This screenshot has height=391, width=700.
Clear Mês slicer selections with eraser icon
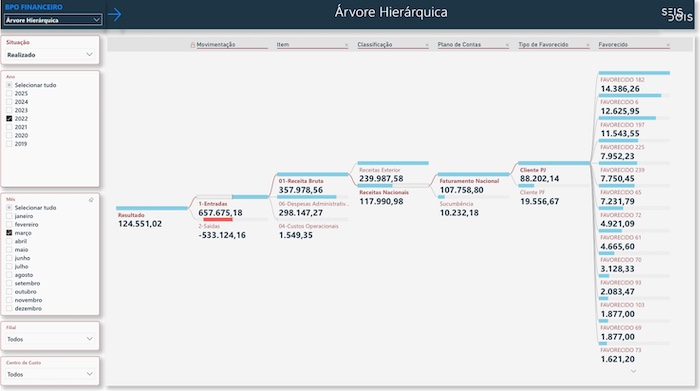point(91,200)
